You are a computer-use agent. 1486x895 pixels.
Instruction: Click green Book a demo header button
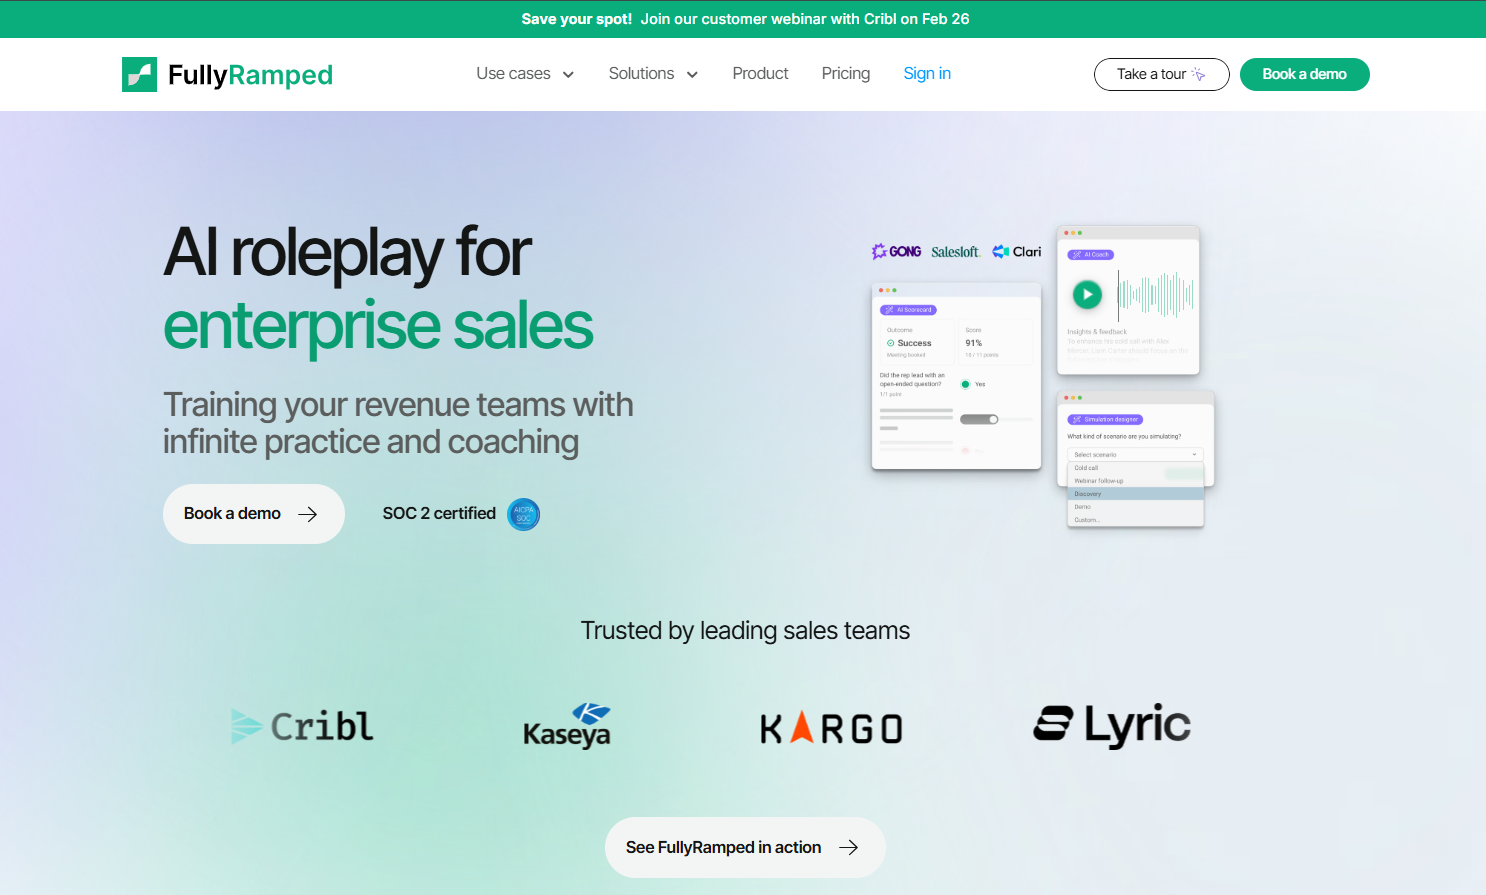pyautogui.click(x=1305, y=74)
